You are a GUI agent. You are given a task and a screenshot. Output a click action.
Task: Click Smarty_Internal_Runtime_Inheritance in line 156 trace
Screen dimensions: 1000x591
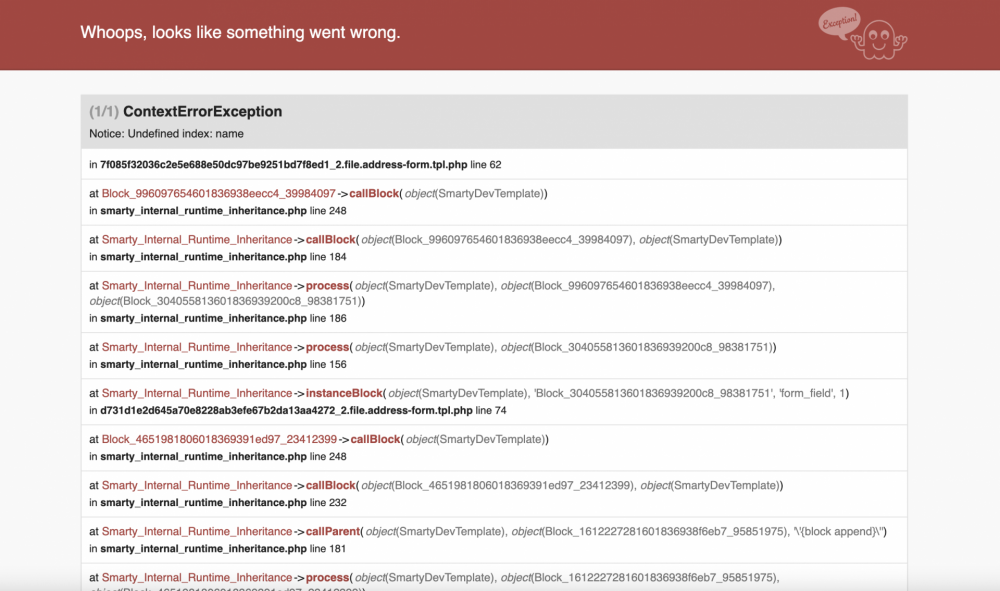click(197, 347)
